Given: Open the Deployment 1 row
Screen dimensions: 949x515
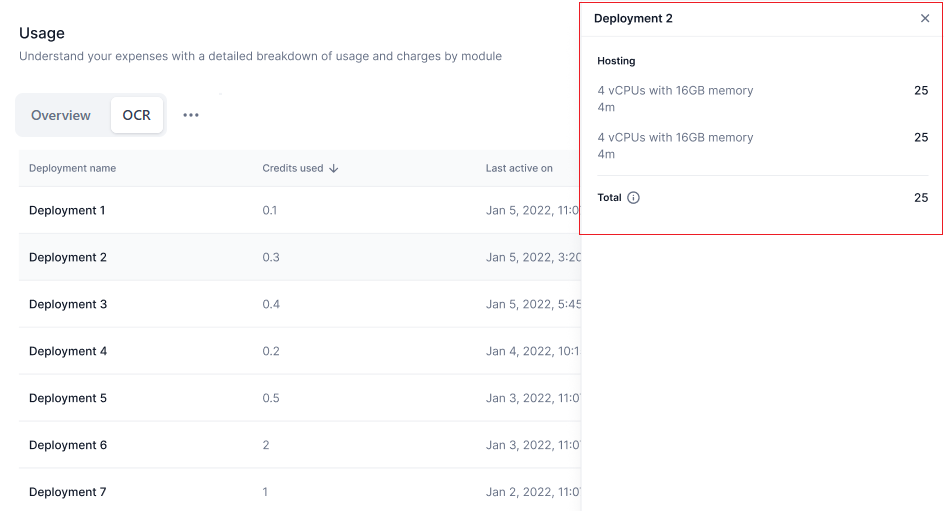Looking at the screenshot, I should click(67, 211).
